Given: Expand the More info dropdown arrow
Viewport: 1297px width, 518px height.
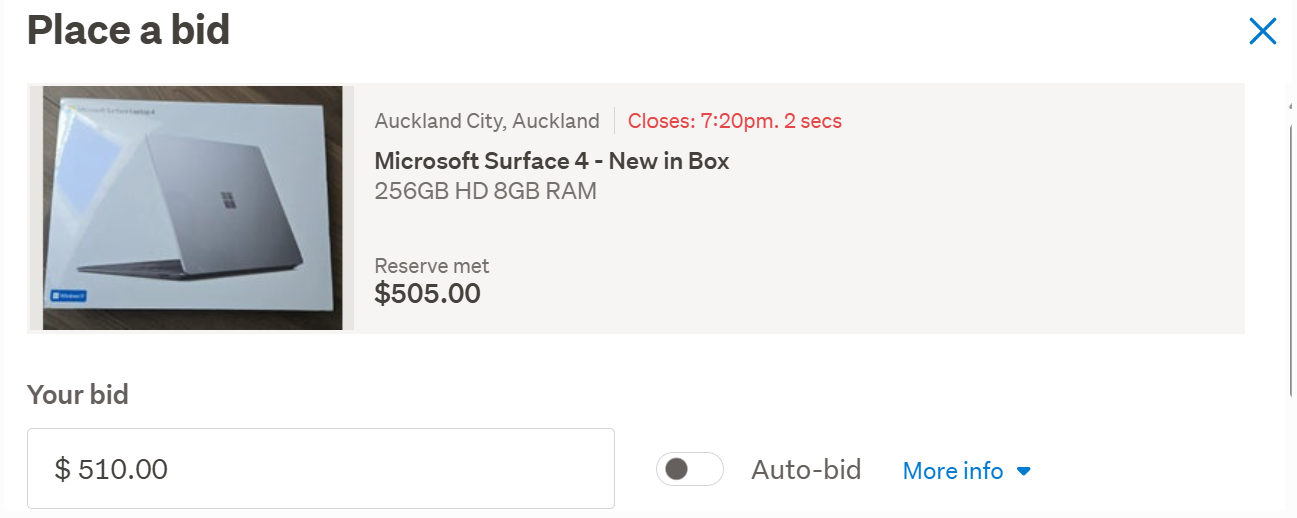Looking at the screenshot, I should (1023, 471).
